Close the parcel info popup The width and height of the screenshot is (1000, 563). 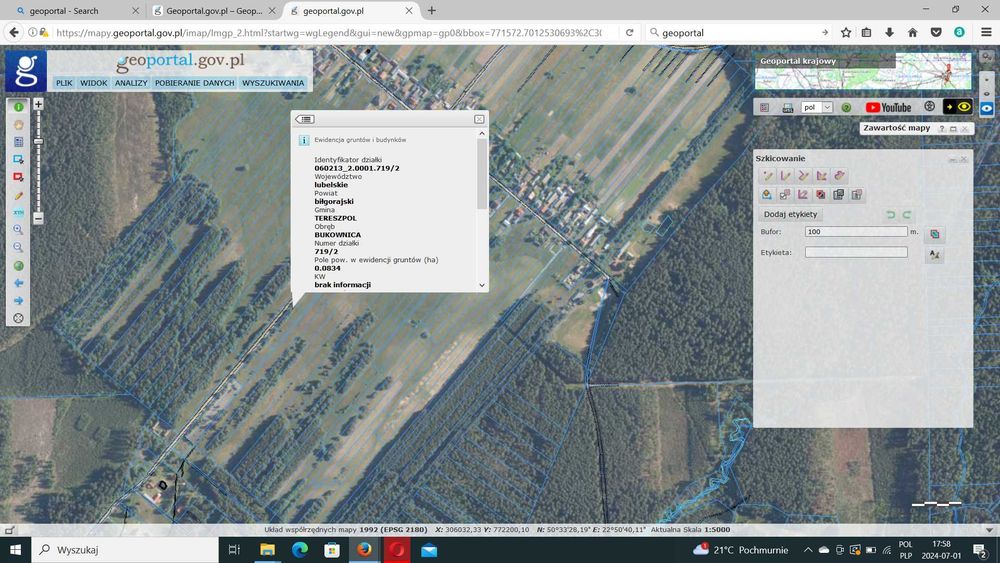coord(479,119)
